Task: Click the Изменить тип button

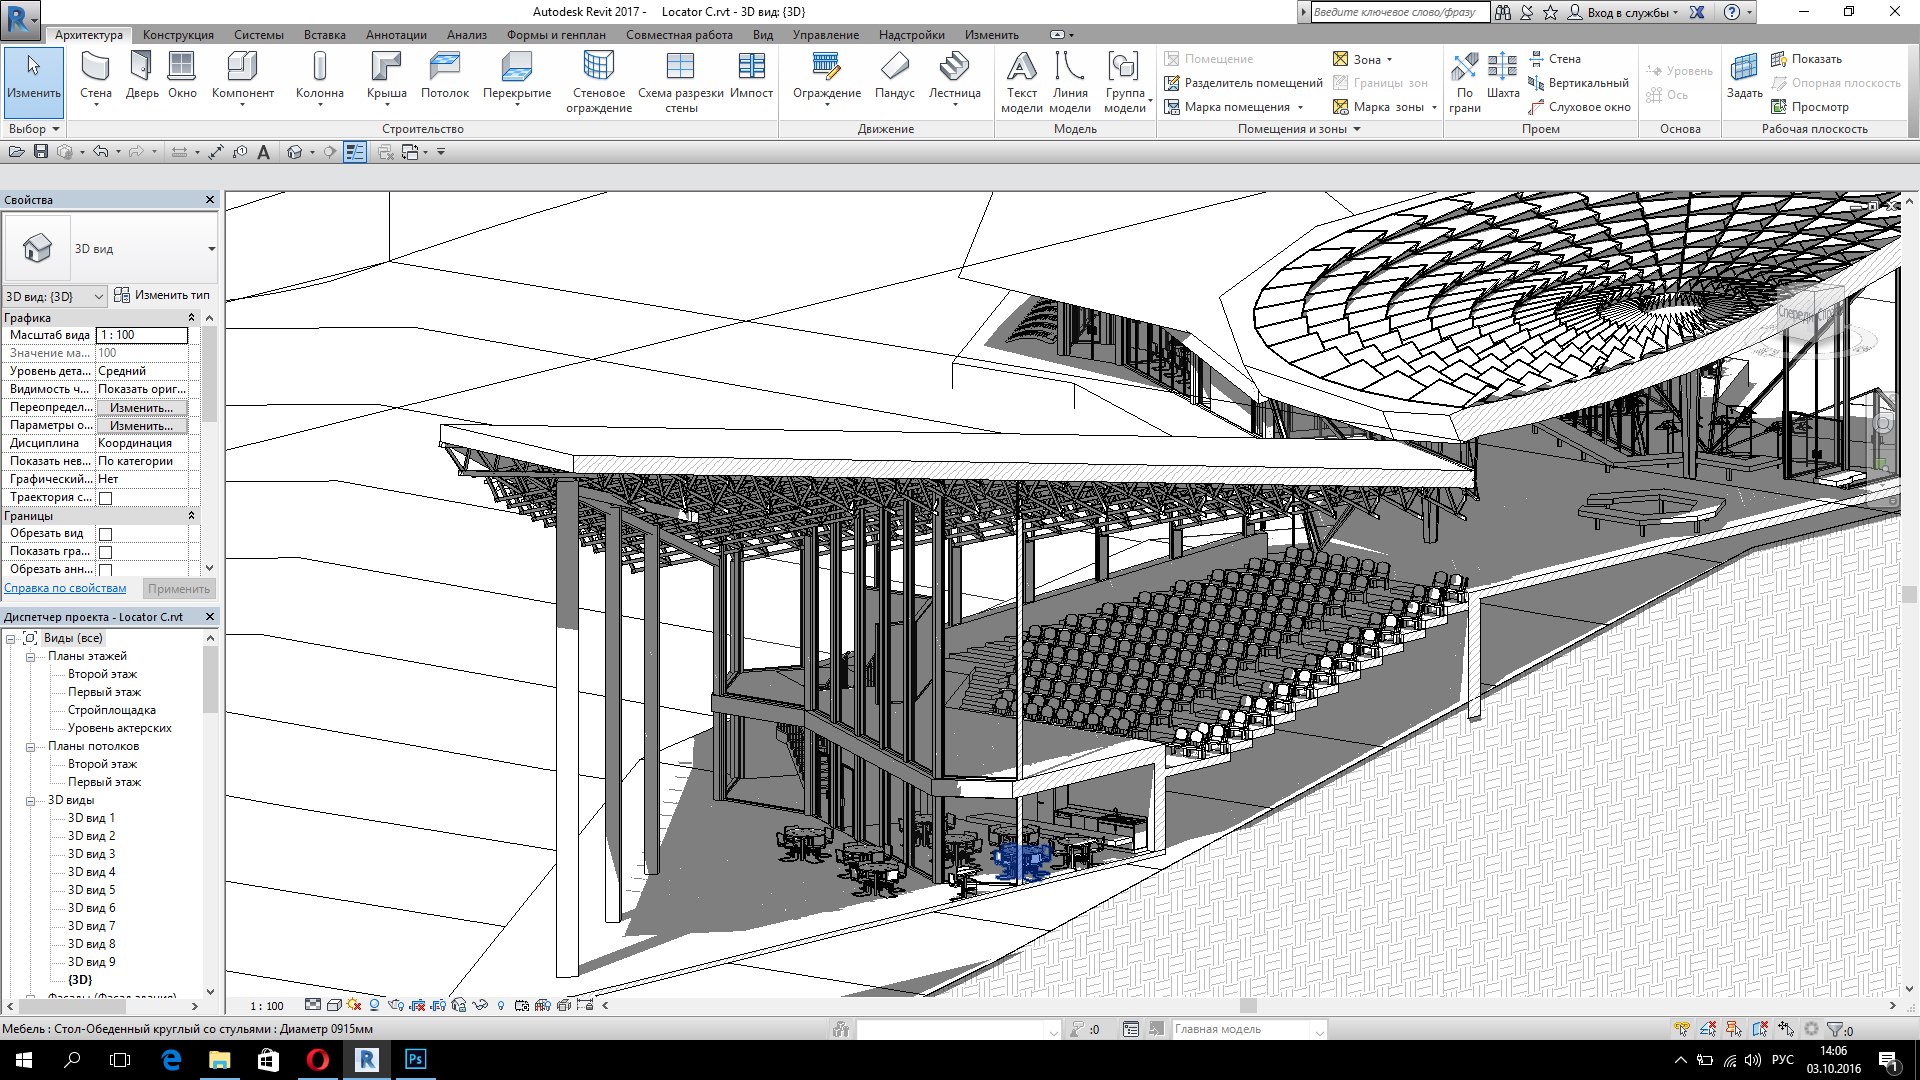Action: click(x=162, y=295)
